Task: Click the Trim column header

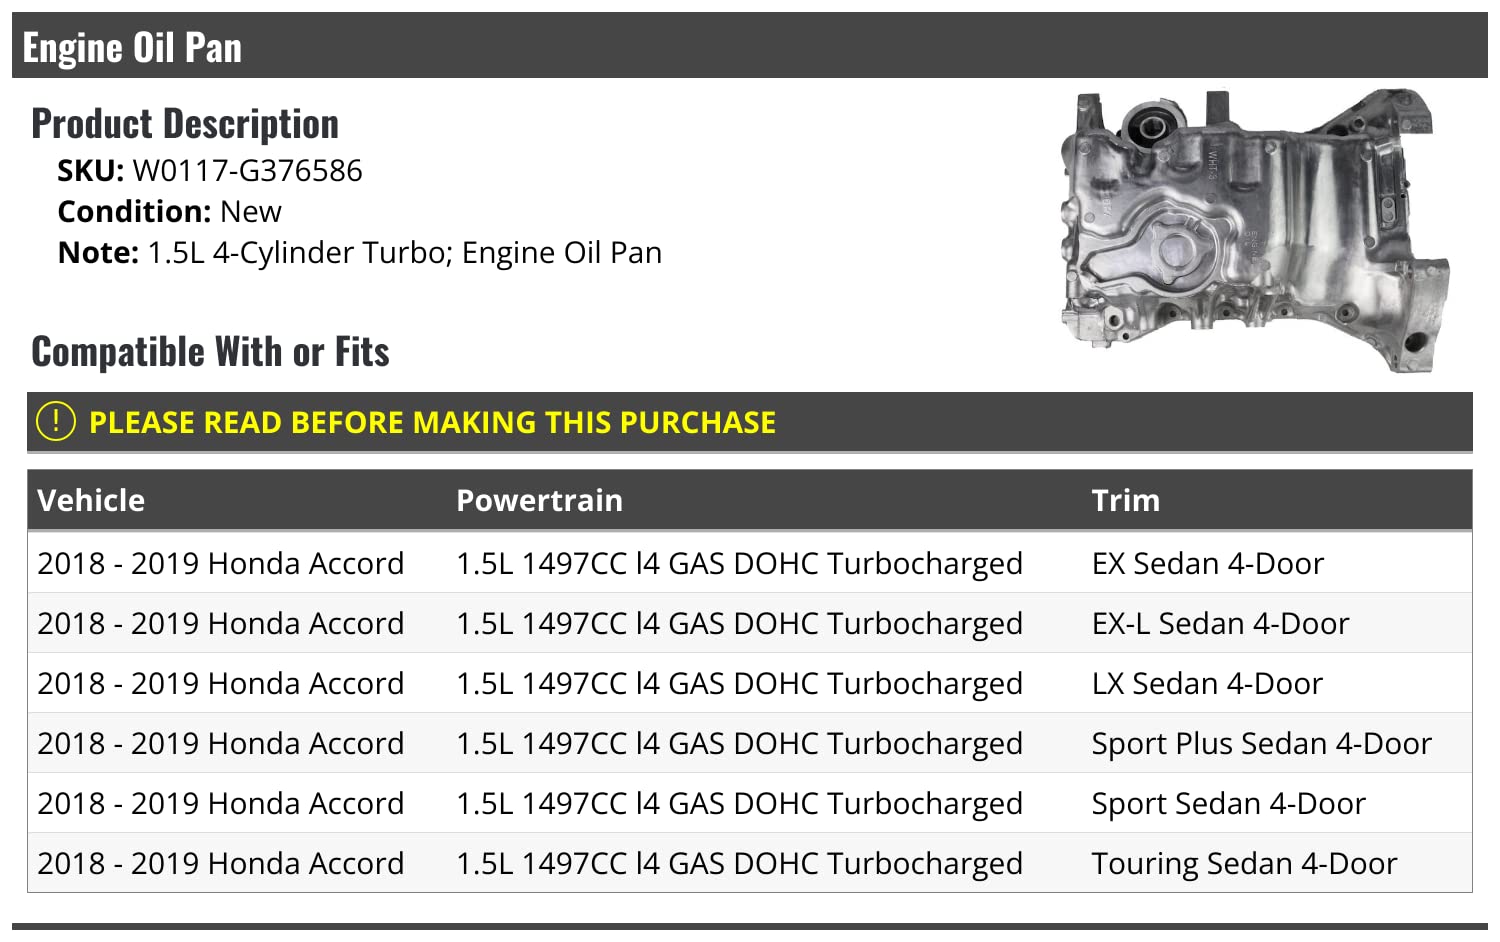Action: [x=1125, y=500]
